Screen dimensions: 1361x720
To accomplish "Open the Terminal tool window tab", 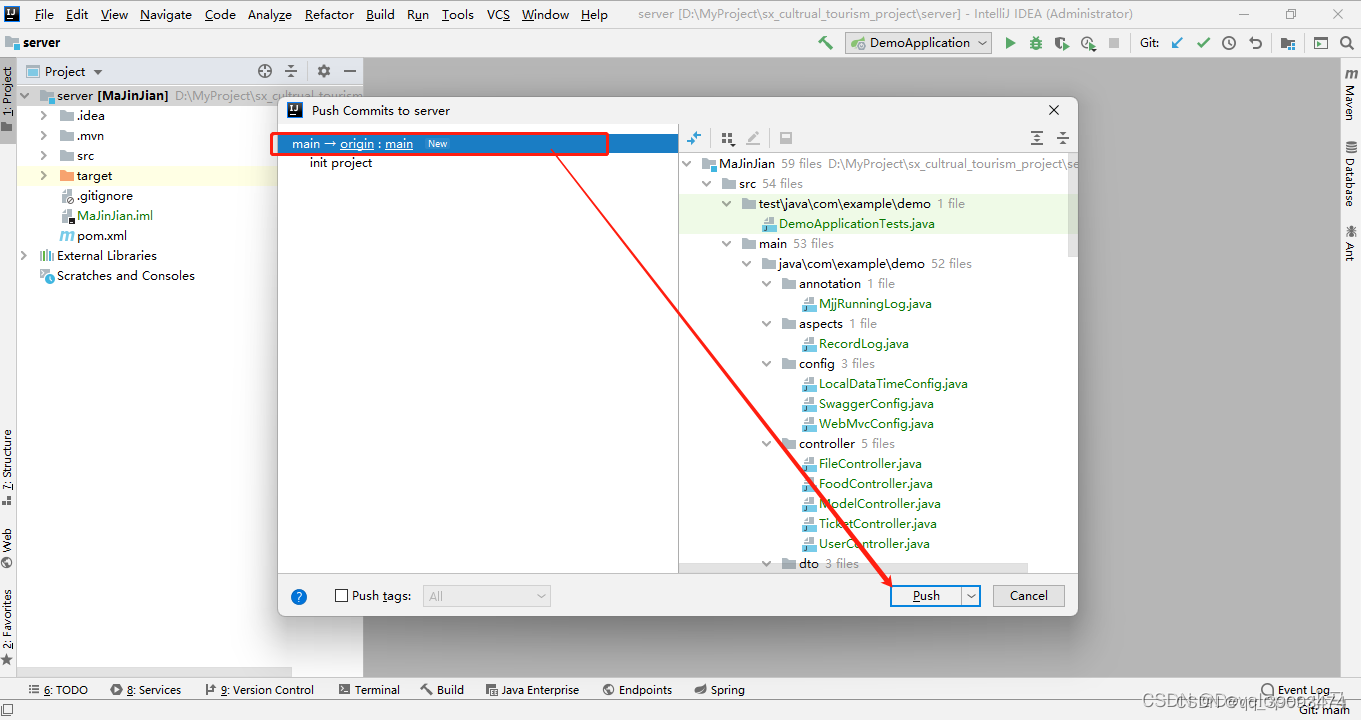I will (369, 690).
